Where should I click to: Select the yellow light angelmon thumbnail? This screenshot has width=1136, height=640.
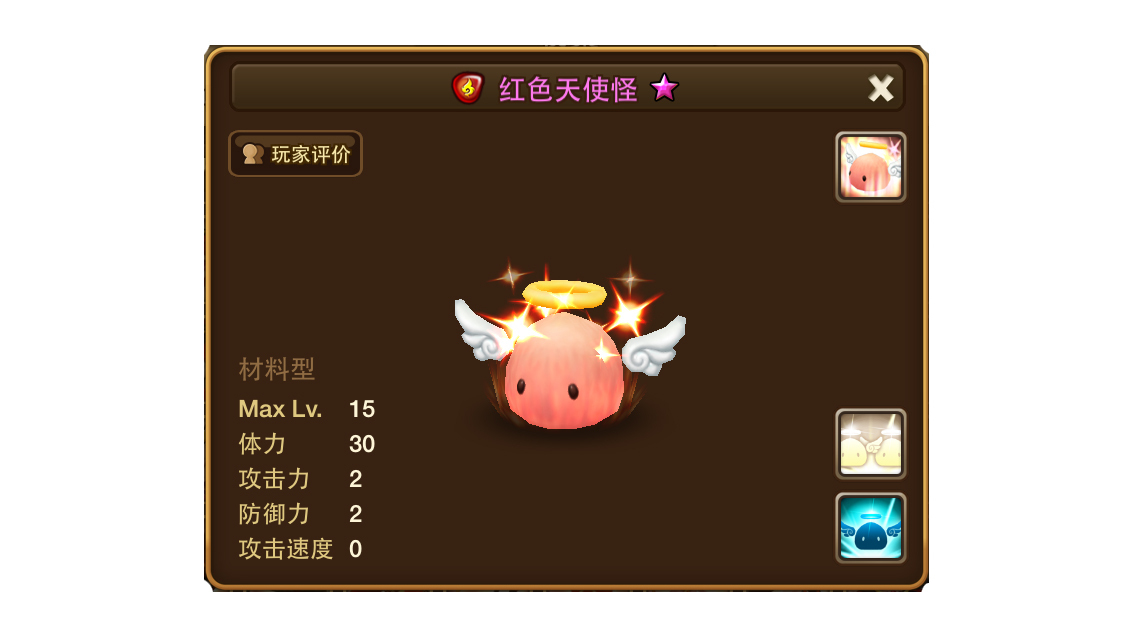(870, 444)
